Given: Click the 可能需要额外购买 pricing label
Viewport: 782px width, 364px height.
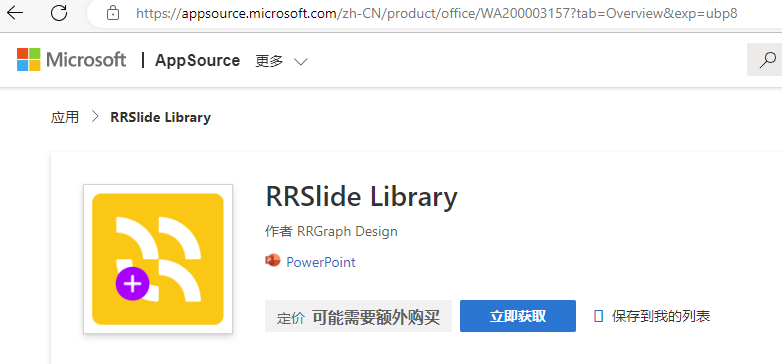Looking at the screenshot, I should coord(376,317).
